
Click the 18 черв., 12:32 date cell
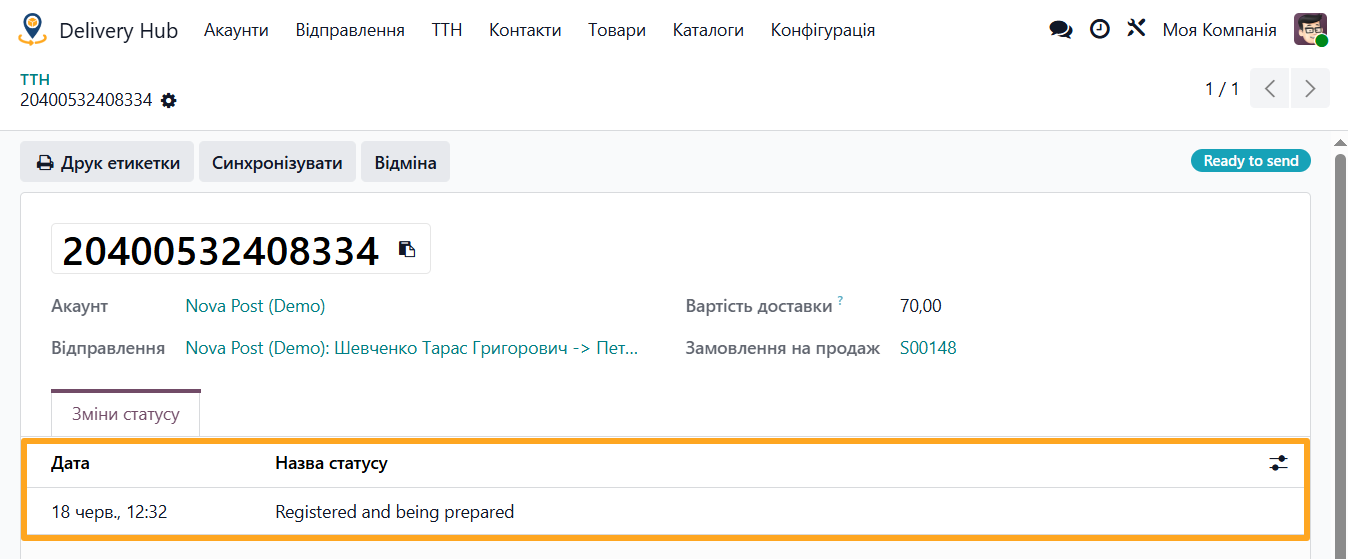[109, 512]
